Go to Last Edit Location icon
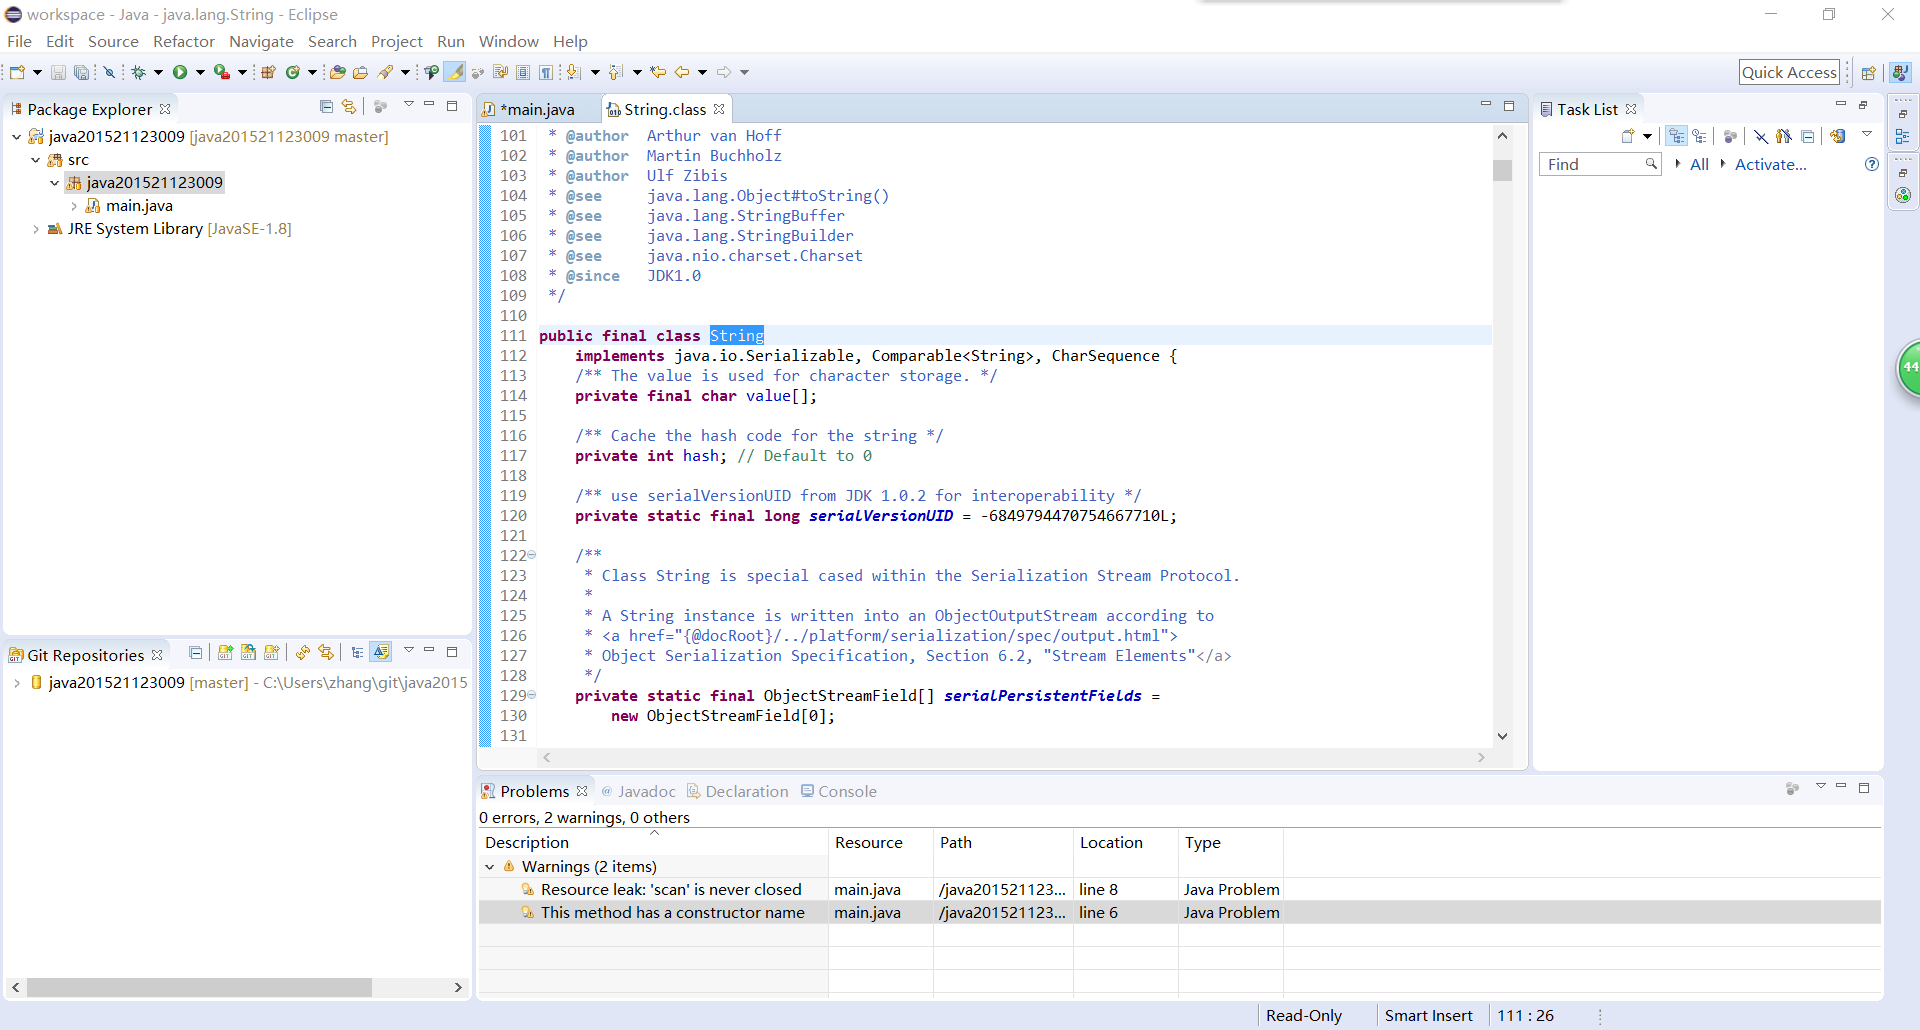Screen dimensions: 1920x1030 [x=658, y=72]
